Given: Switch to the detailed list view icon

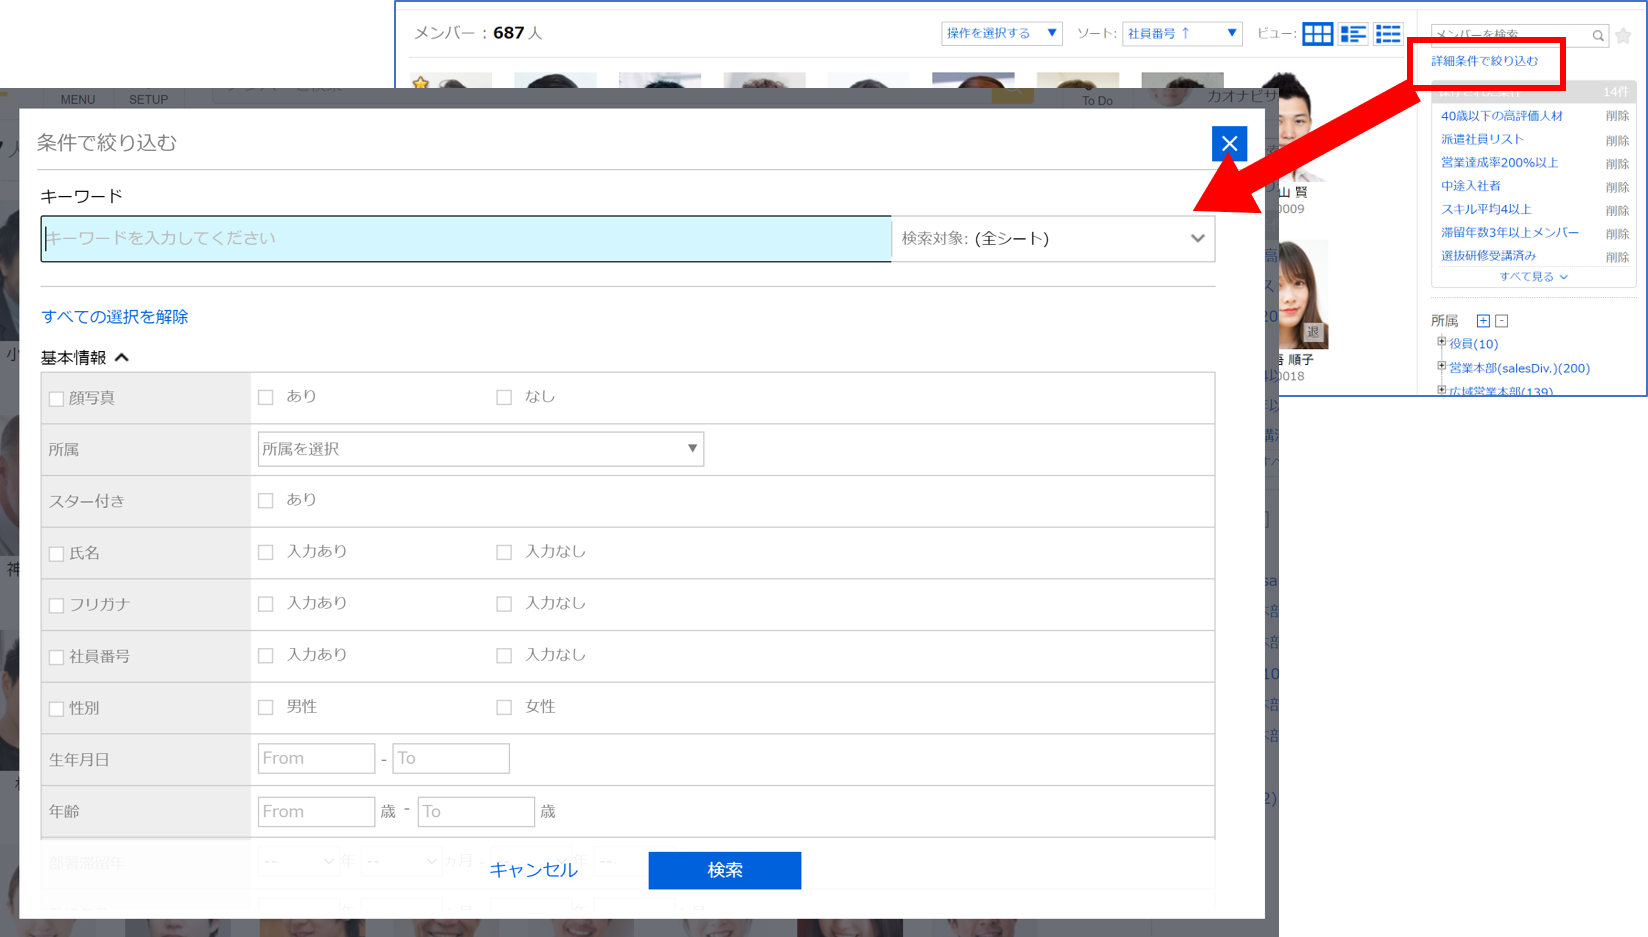Looking at the screenshot, I should coord(1353,34).
